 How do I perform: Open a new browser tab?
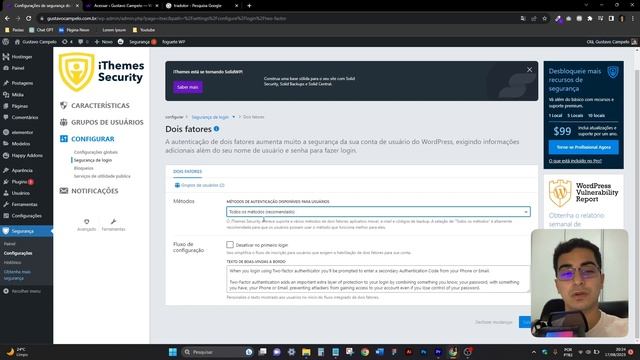point(249,6)
